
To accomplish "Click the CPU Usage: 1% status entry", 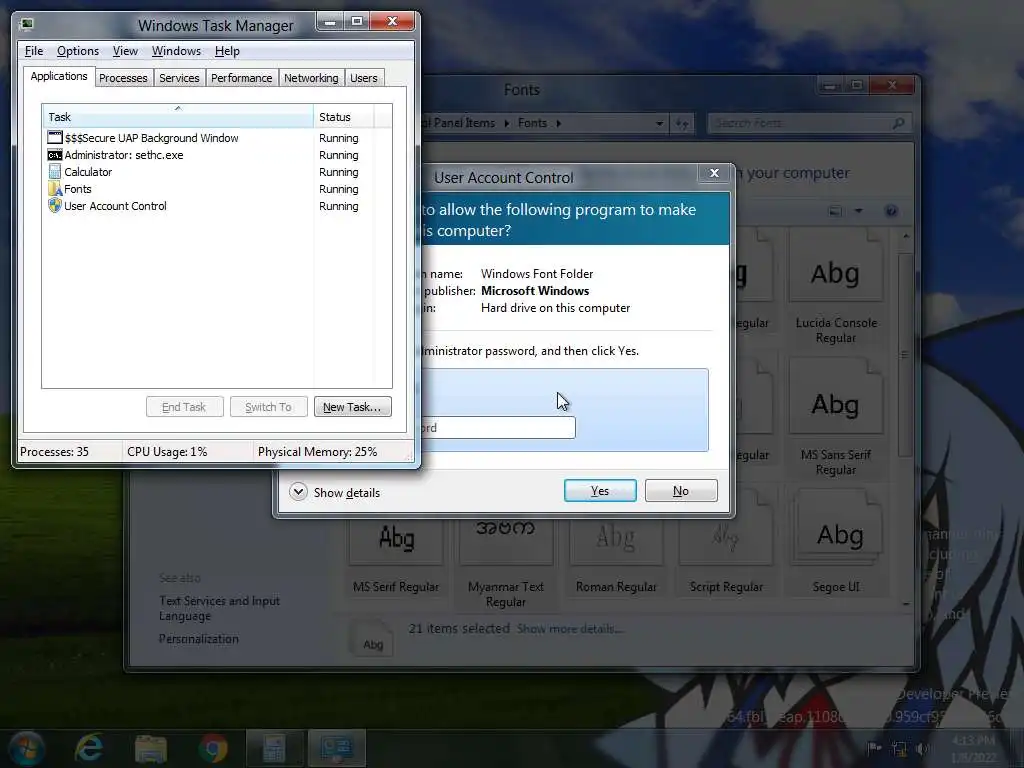I will [x=167, y=451].
